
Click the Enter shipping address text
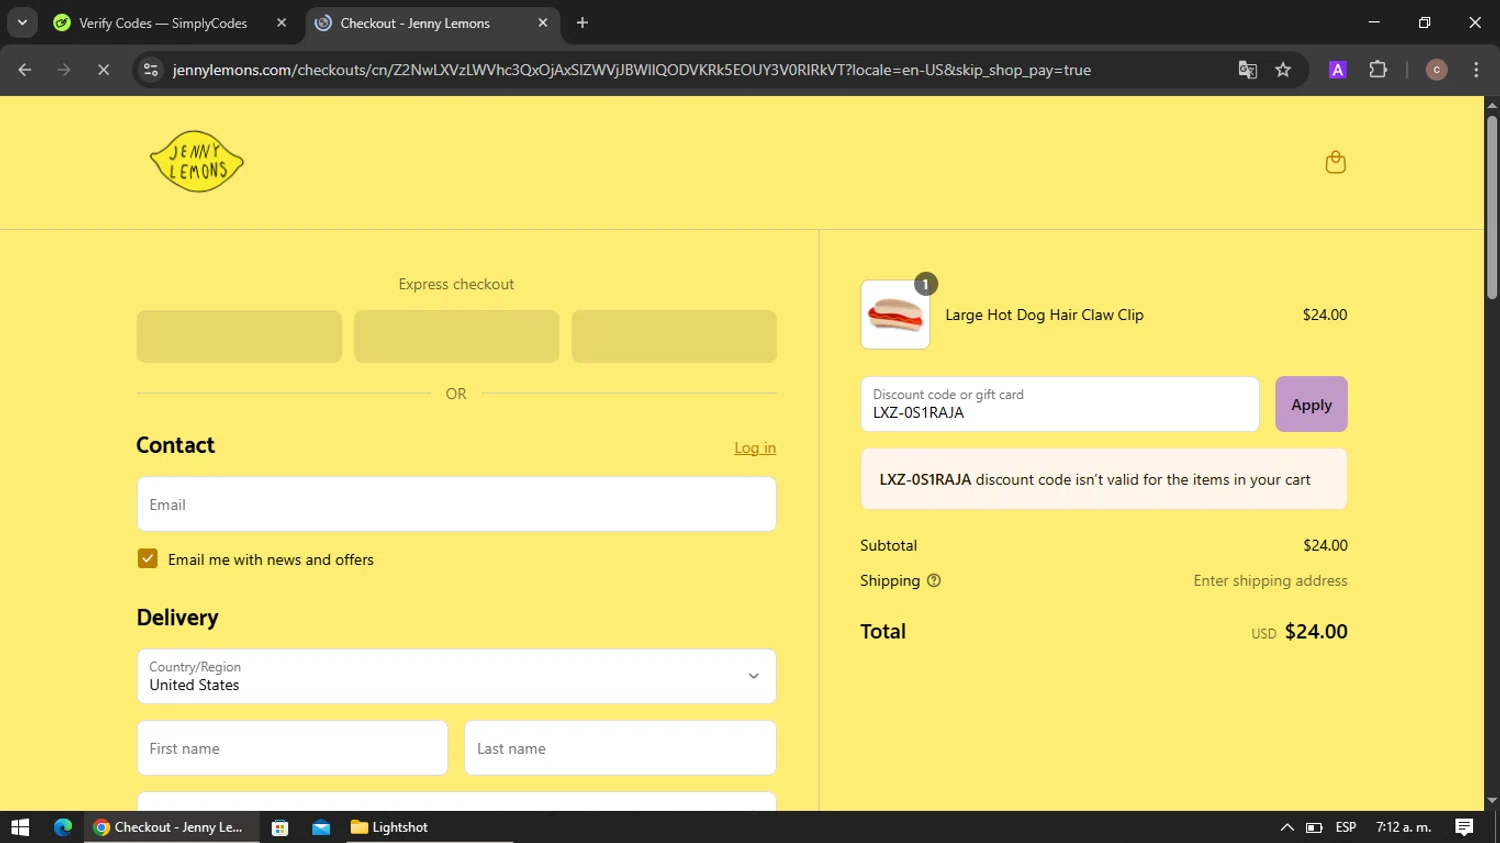1270,581
